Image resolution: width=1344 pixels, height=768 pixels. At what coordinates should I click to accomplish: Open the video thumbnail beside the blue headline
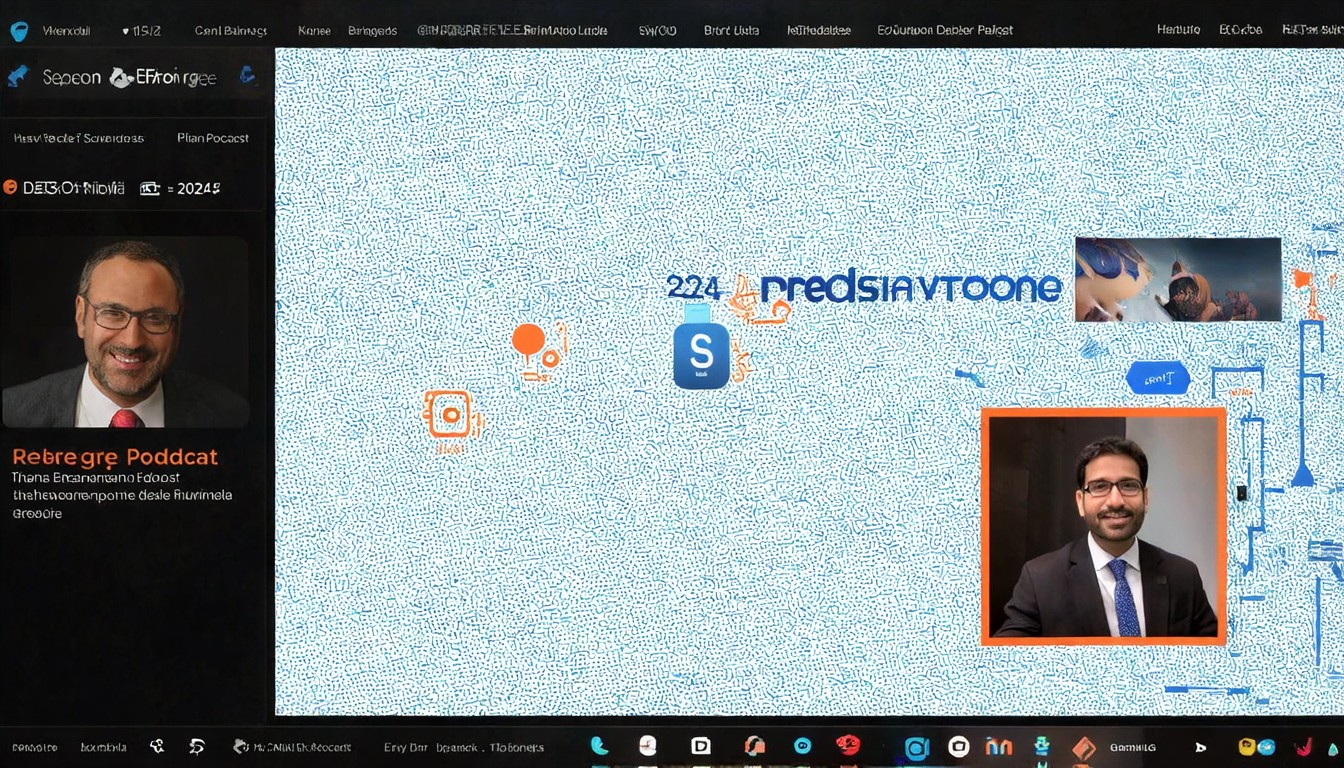(1178, 279)
